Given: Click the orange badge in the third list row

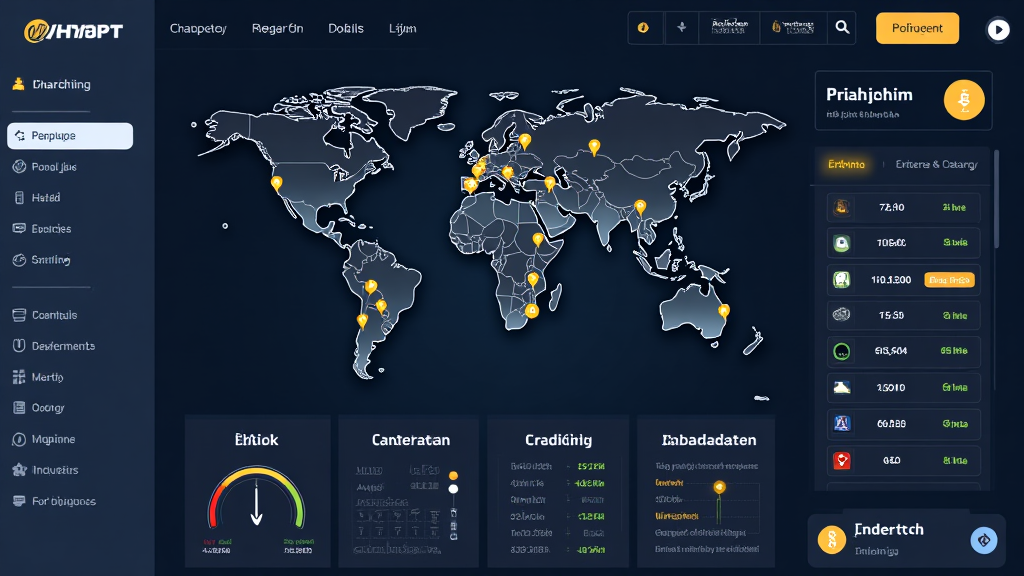Looking at the screenshot, I should click(x=949, y=280).
